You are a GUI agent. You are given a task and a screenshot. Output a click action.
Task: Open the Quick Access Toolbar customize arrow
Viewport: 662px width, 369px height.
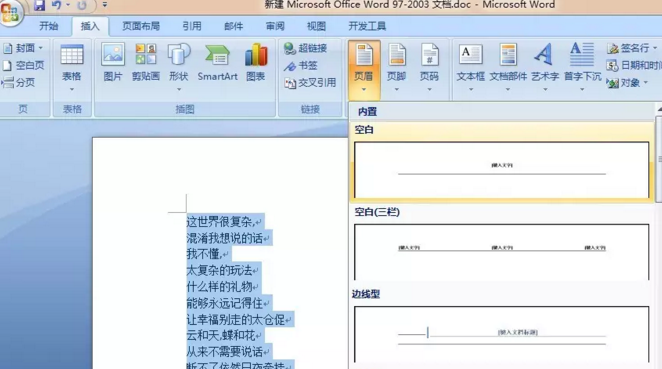click(105, 5)
